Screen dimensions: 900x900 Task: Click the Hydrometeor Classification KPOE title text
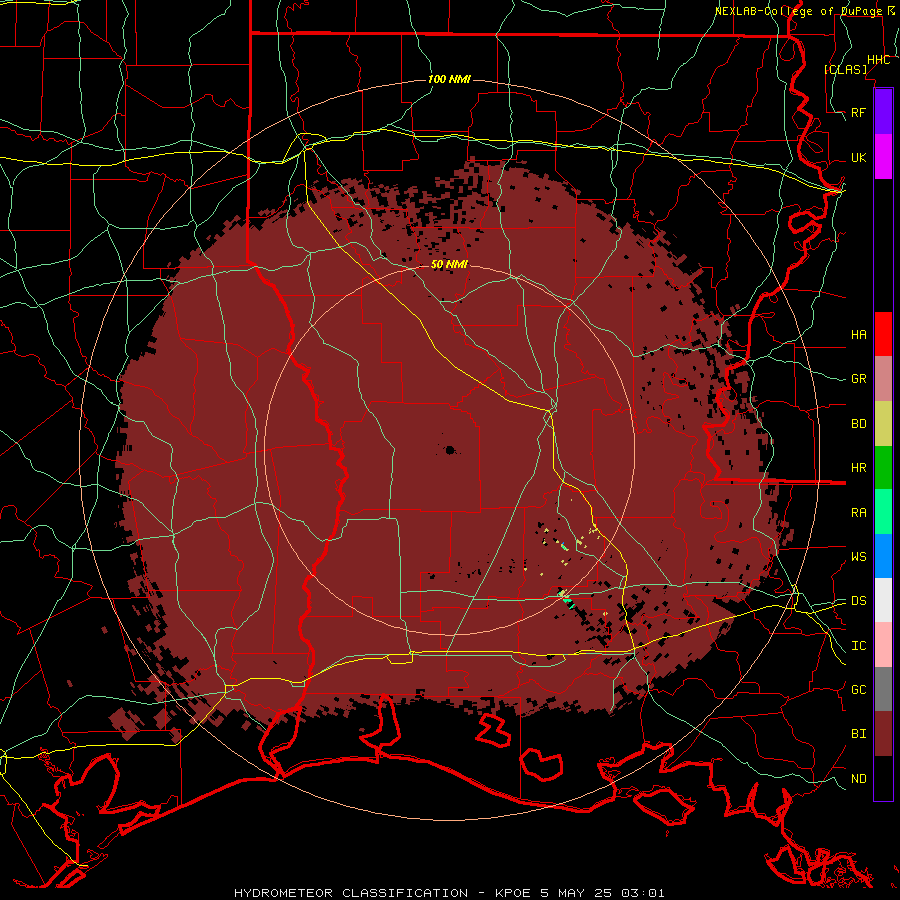(449, 893)
